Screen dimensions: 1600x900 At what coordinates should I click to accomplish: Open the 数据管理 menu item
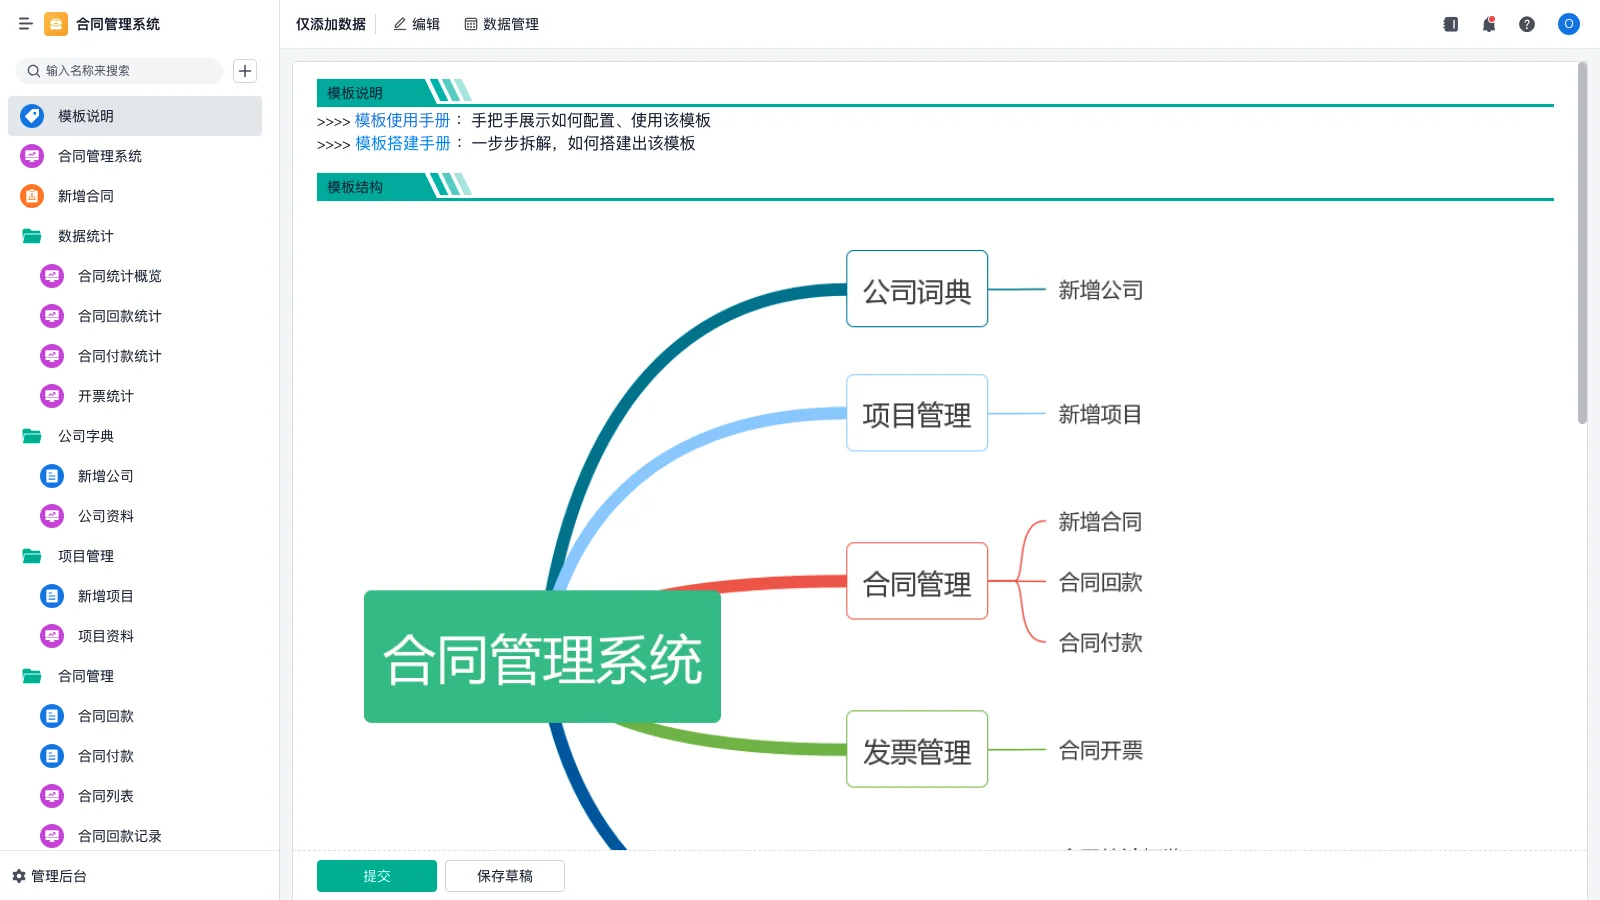click(502, 24)
